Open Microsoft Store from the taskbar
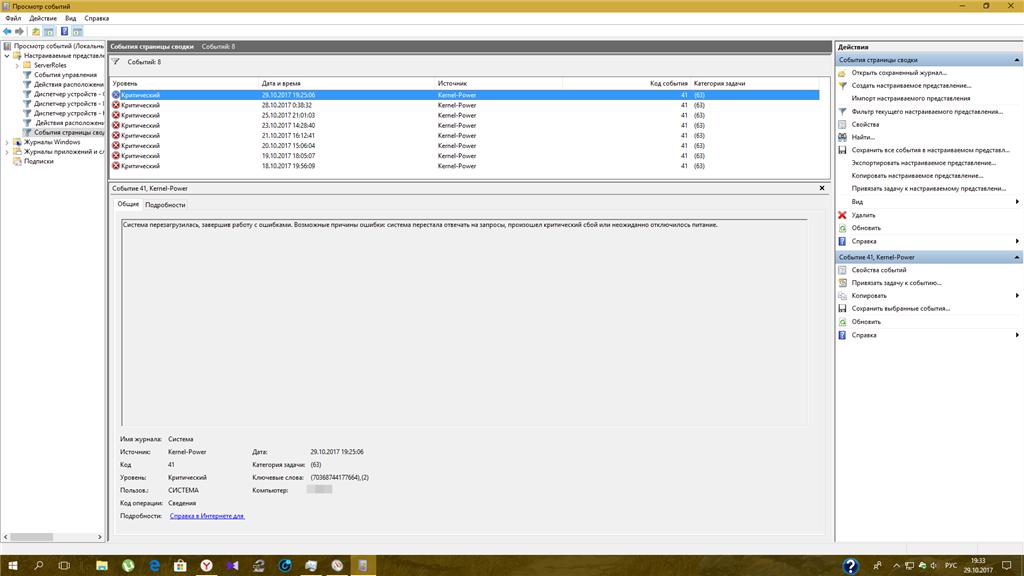The width and height of the screenshot is (1024, 576). pos(180,566)
